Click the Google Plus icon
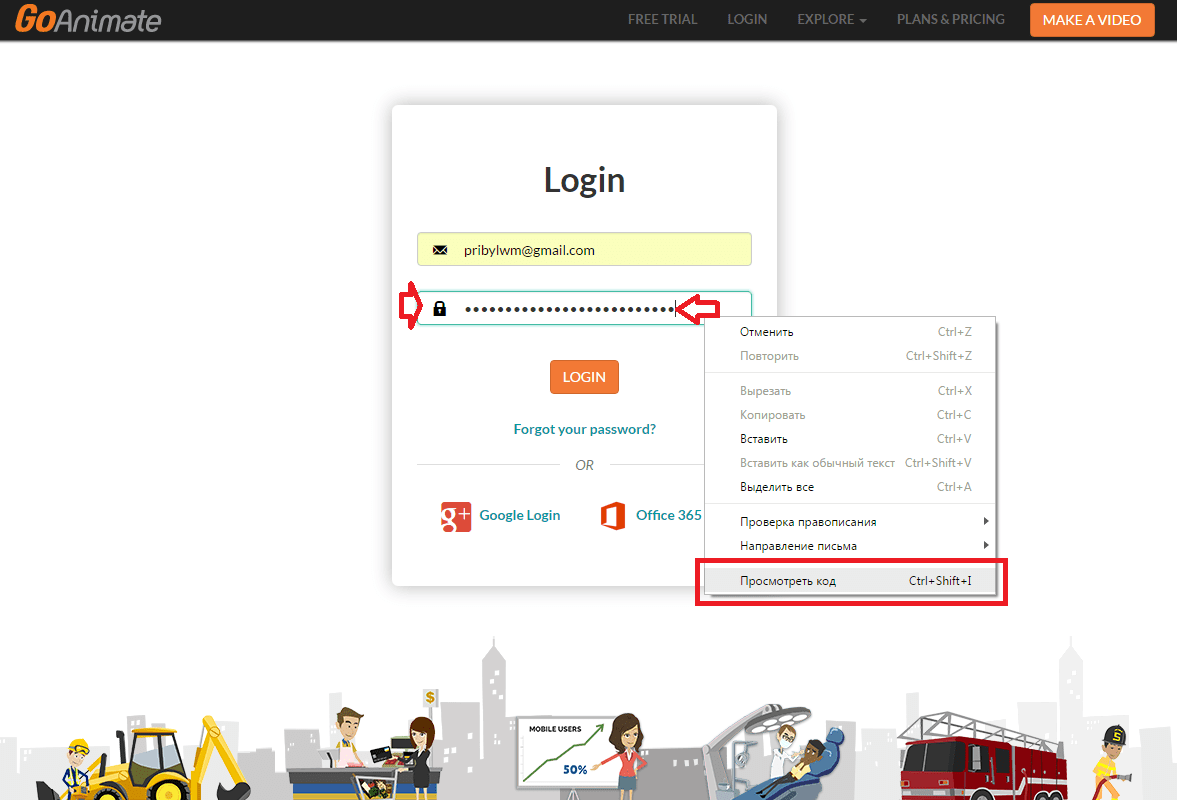Screen dimensions: 1177x800 456,516
